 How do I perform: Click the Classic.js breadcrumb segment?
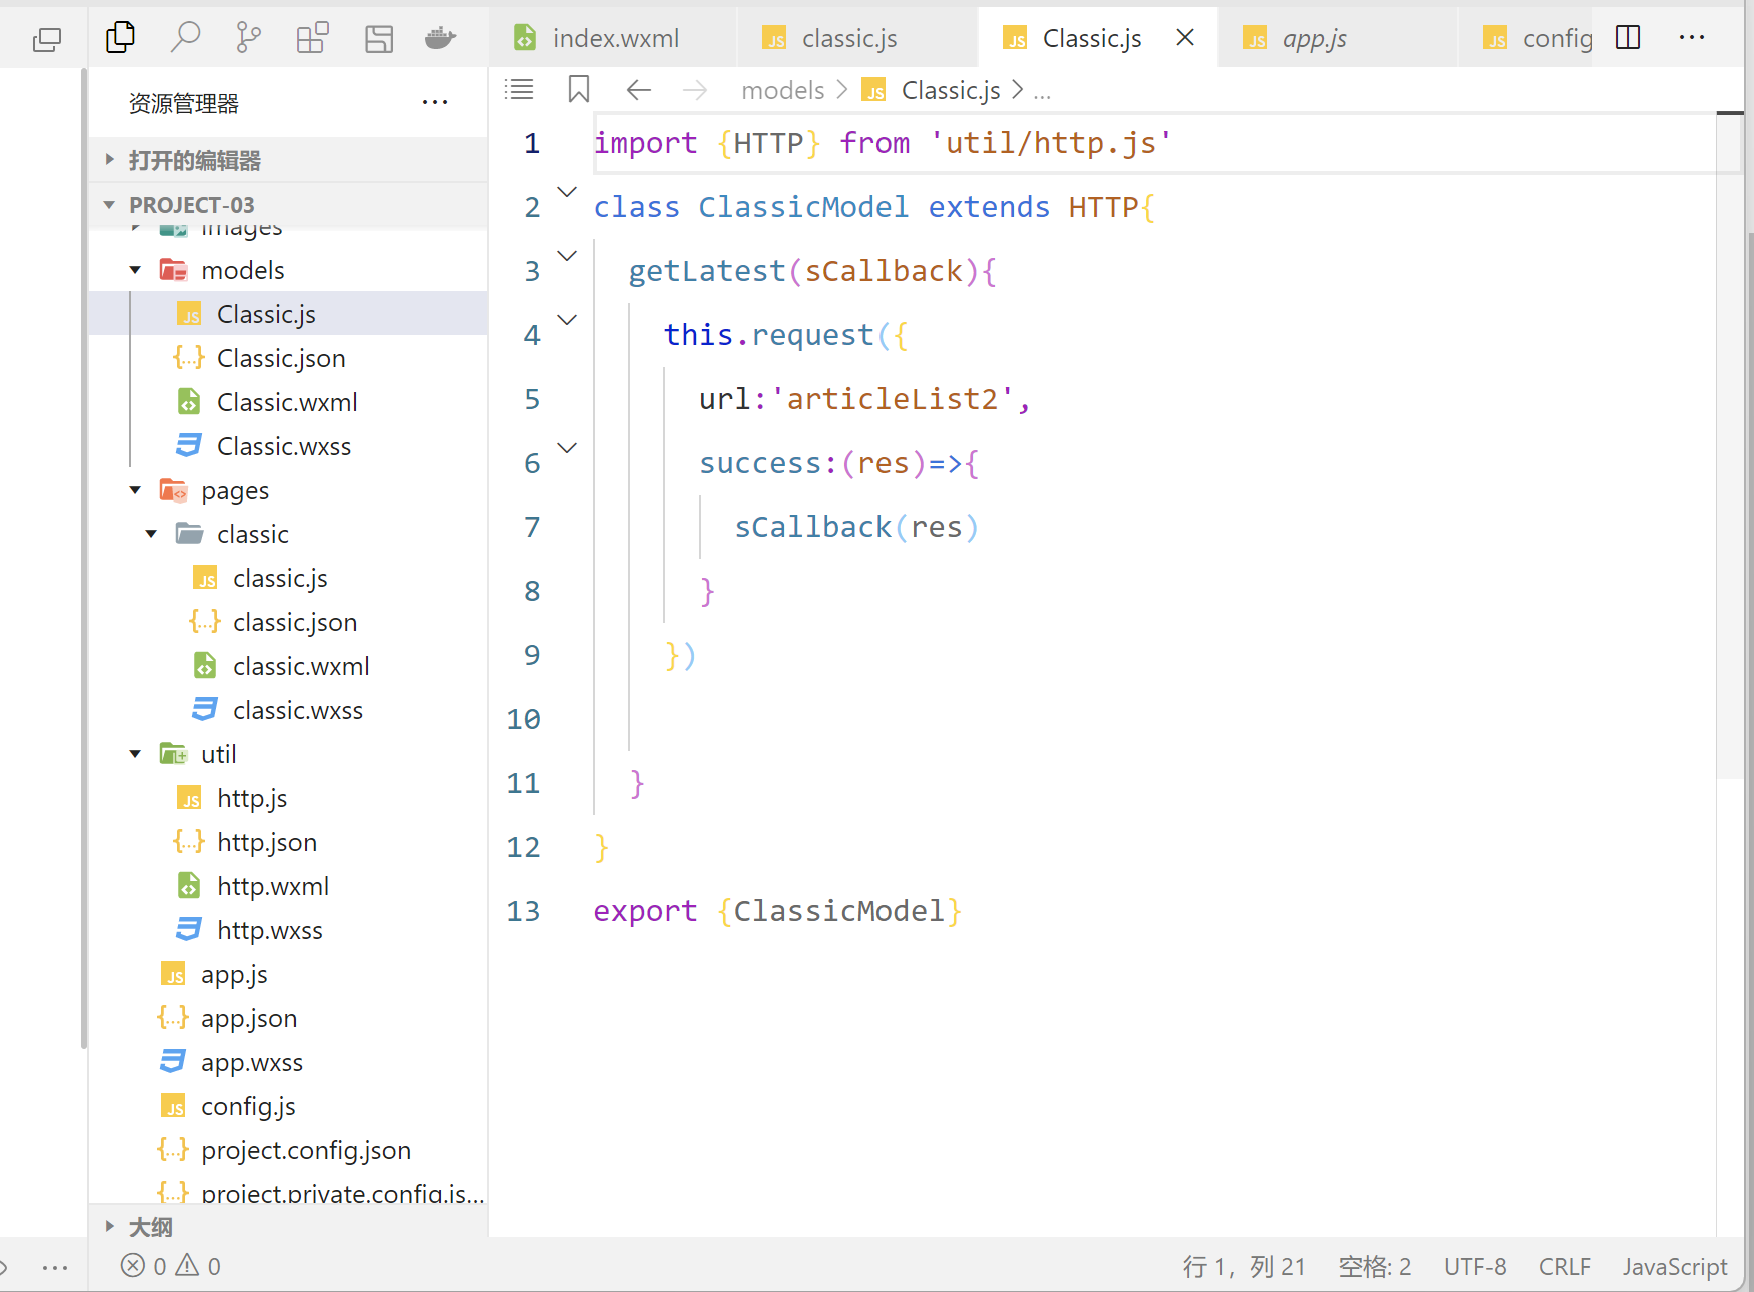950,91
